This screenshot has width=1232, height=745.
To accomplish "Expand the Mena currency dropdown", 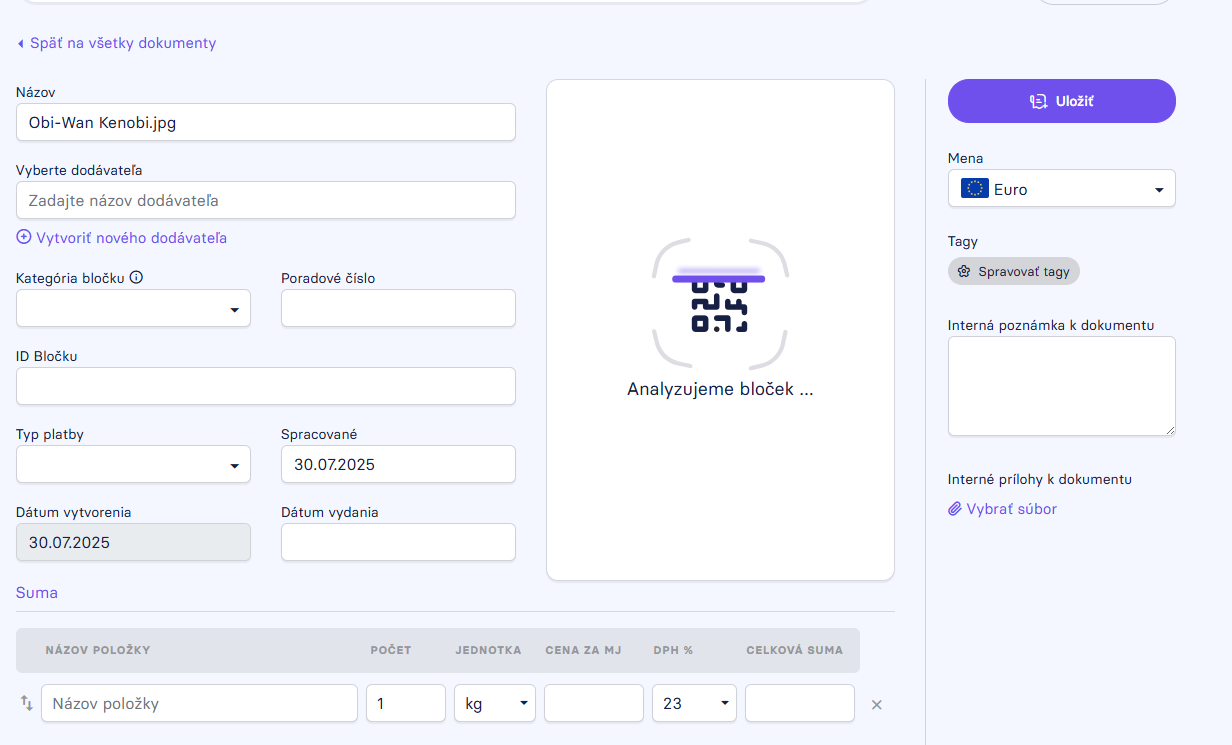I will (1062, 189).
